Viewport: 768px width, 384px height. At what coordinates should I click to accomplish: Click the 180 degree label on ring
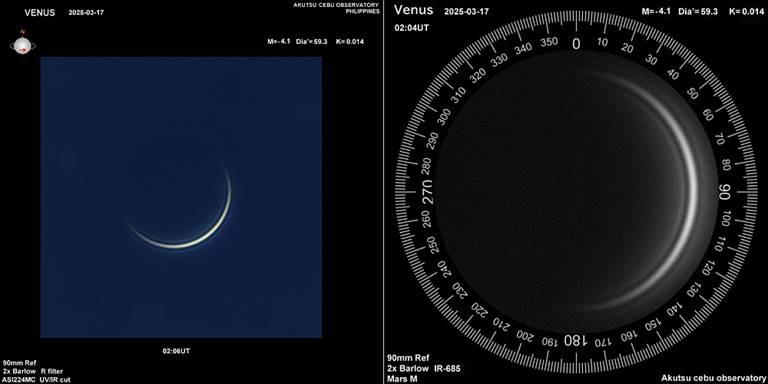[575, 340]
